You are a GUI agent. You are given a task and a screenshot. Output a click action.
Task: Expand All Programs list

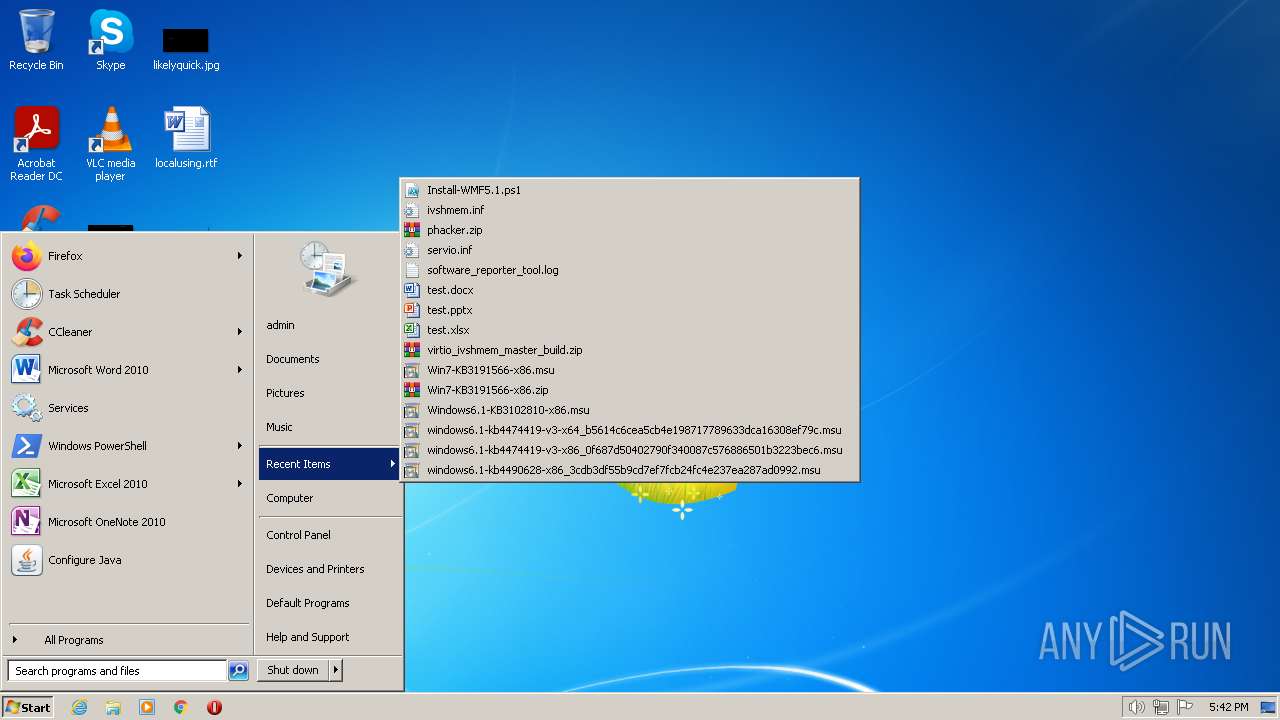pyautogui.click(x=128, y=640)
